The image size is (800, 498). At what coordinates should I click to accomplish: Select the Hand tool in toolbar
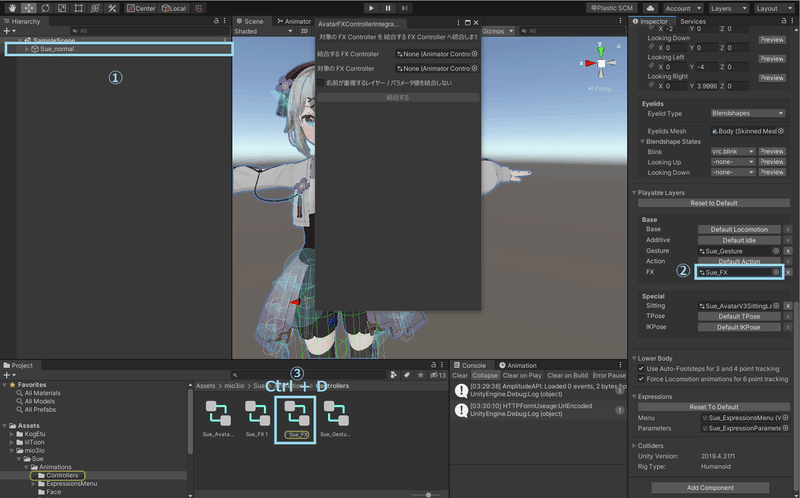(x=12, y=8)
